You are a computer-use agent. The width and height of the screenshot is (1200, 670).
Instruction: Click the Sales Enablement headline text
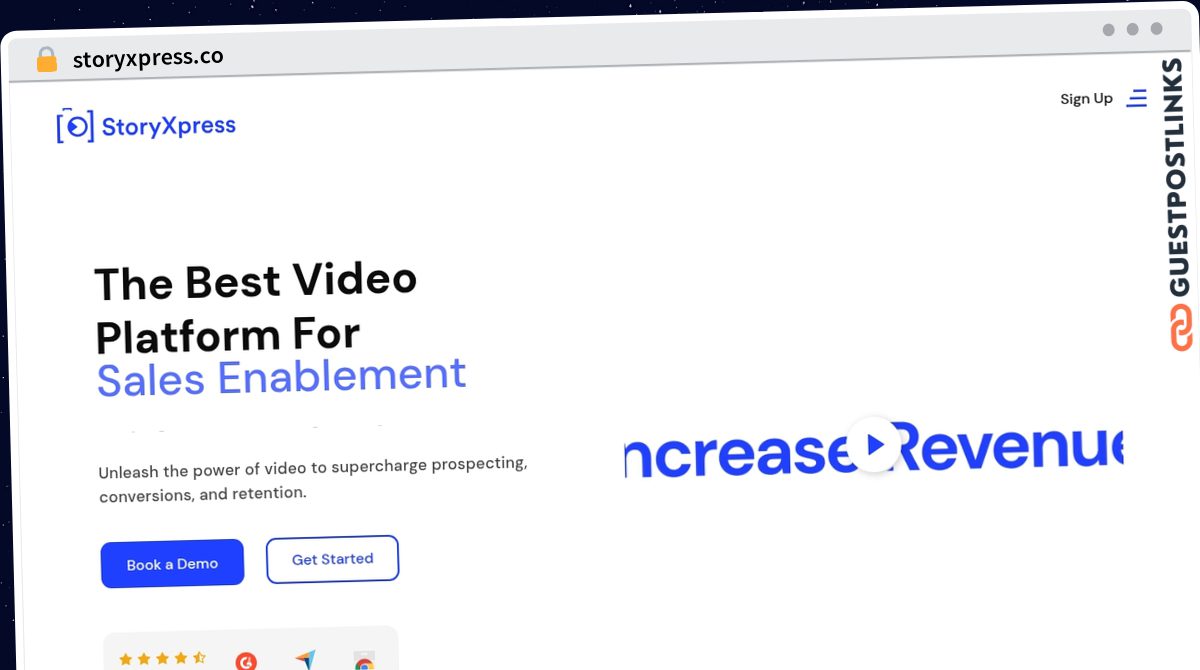tap(281, 377)
